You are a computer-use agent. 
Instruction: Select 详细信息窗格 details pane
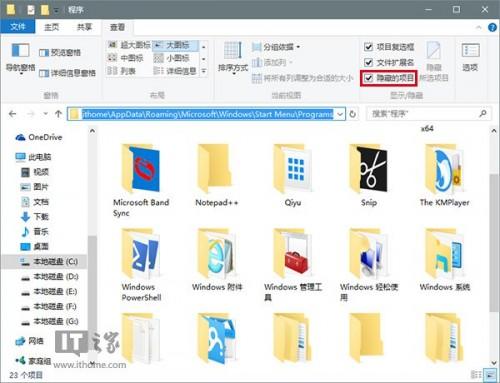(67, 73)
